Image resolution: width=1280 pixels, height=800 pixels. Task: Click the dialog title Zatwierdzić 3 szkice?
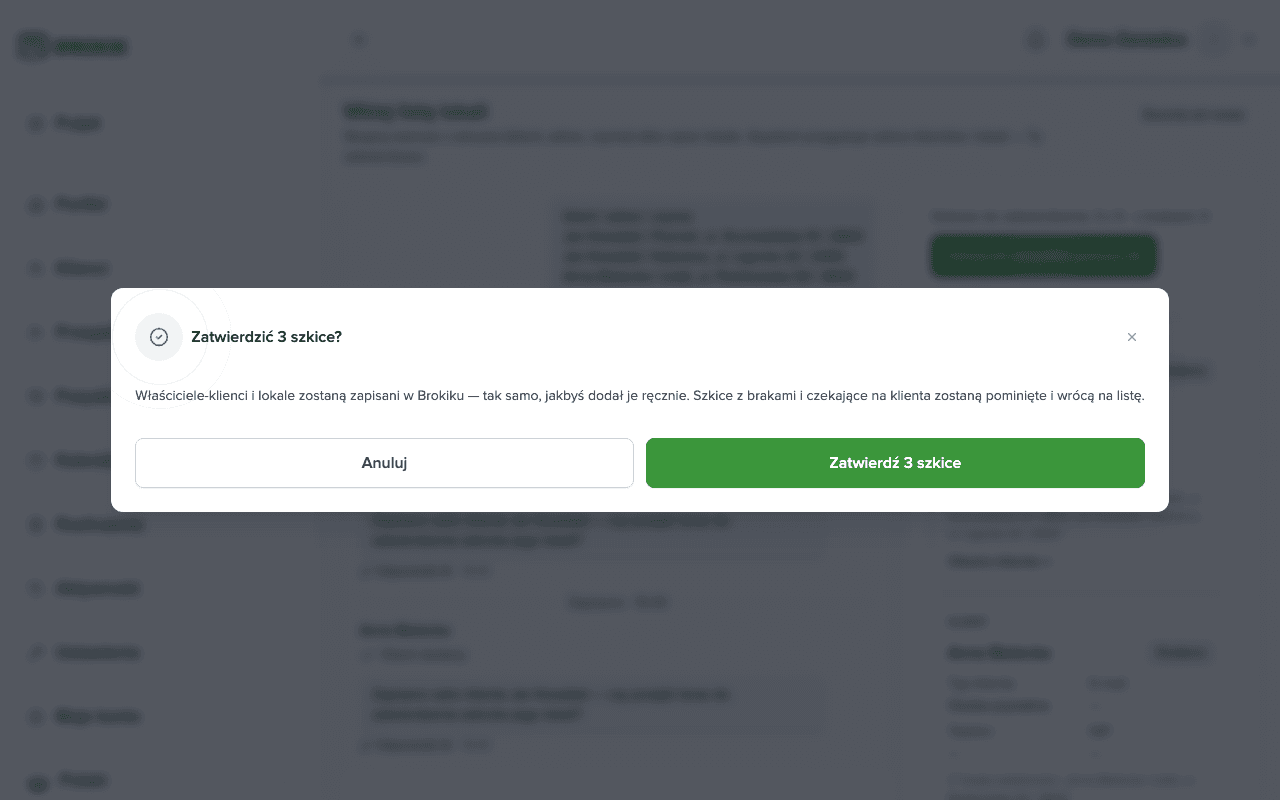[266, 337]
